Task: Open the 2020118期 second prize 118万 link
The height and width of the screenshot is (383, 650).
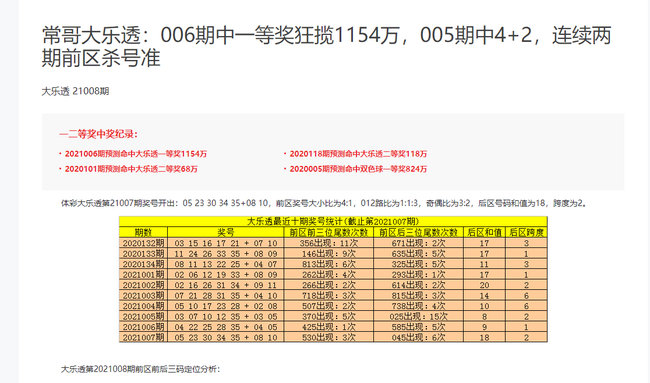Action: pos(358,154)
